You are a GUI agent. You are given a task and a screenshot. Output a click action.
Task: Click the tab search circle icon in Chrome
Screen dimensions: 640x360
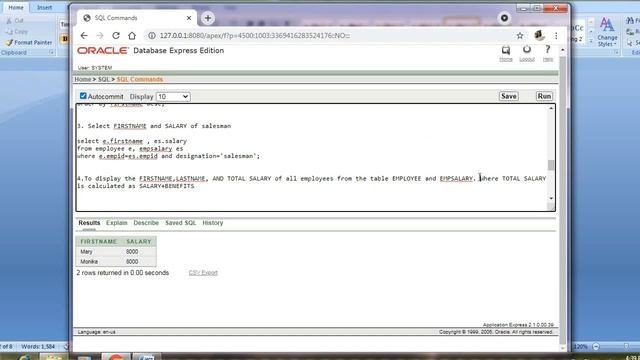(504, 18)
